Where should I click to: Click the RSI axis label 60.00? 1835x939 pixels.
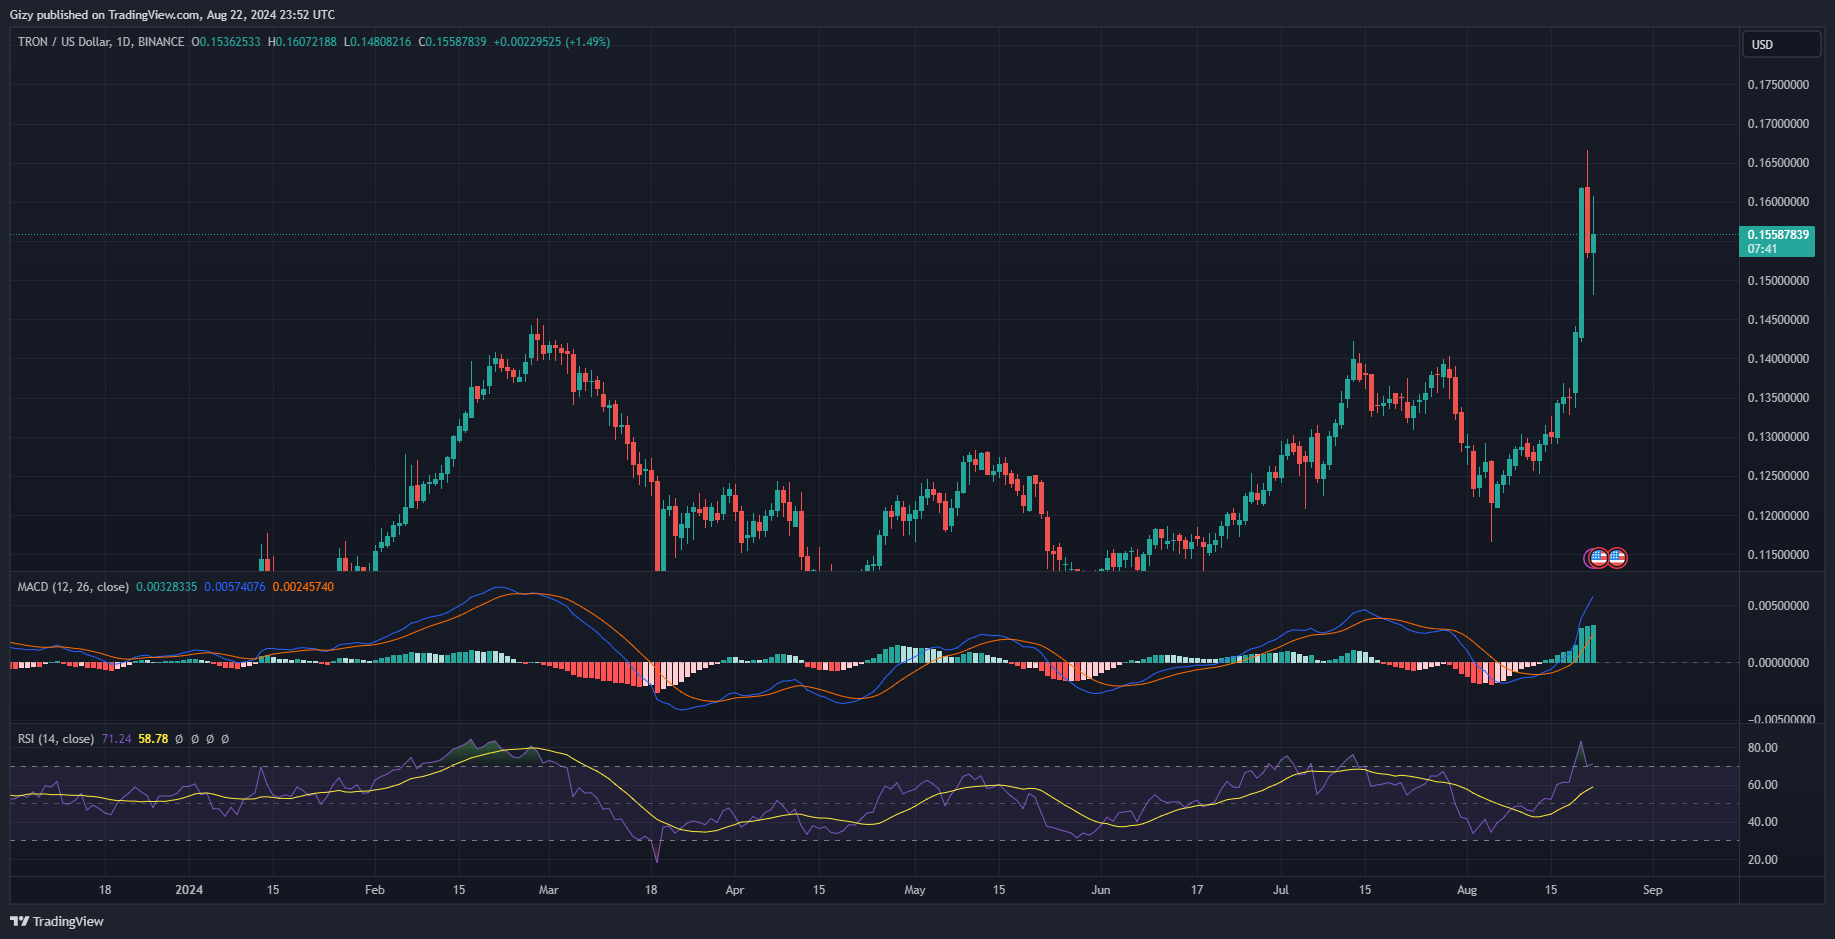point(1762,785)
